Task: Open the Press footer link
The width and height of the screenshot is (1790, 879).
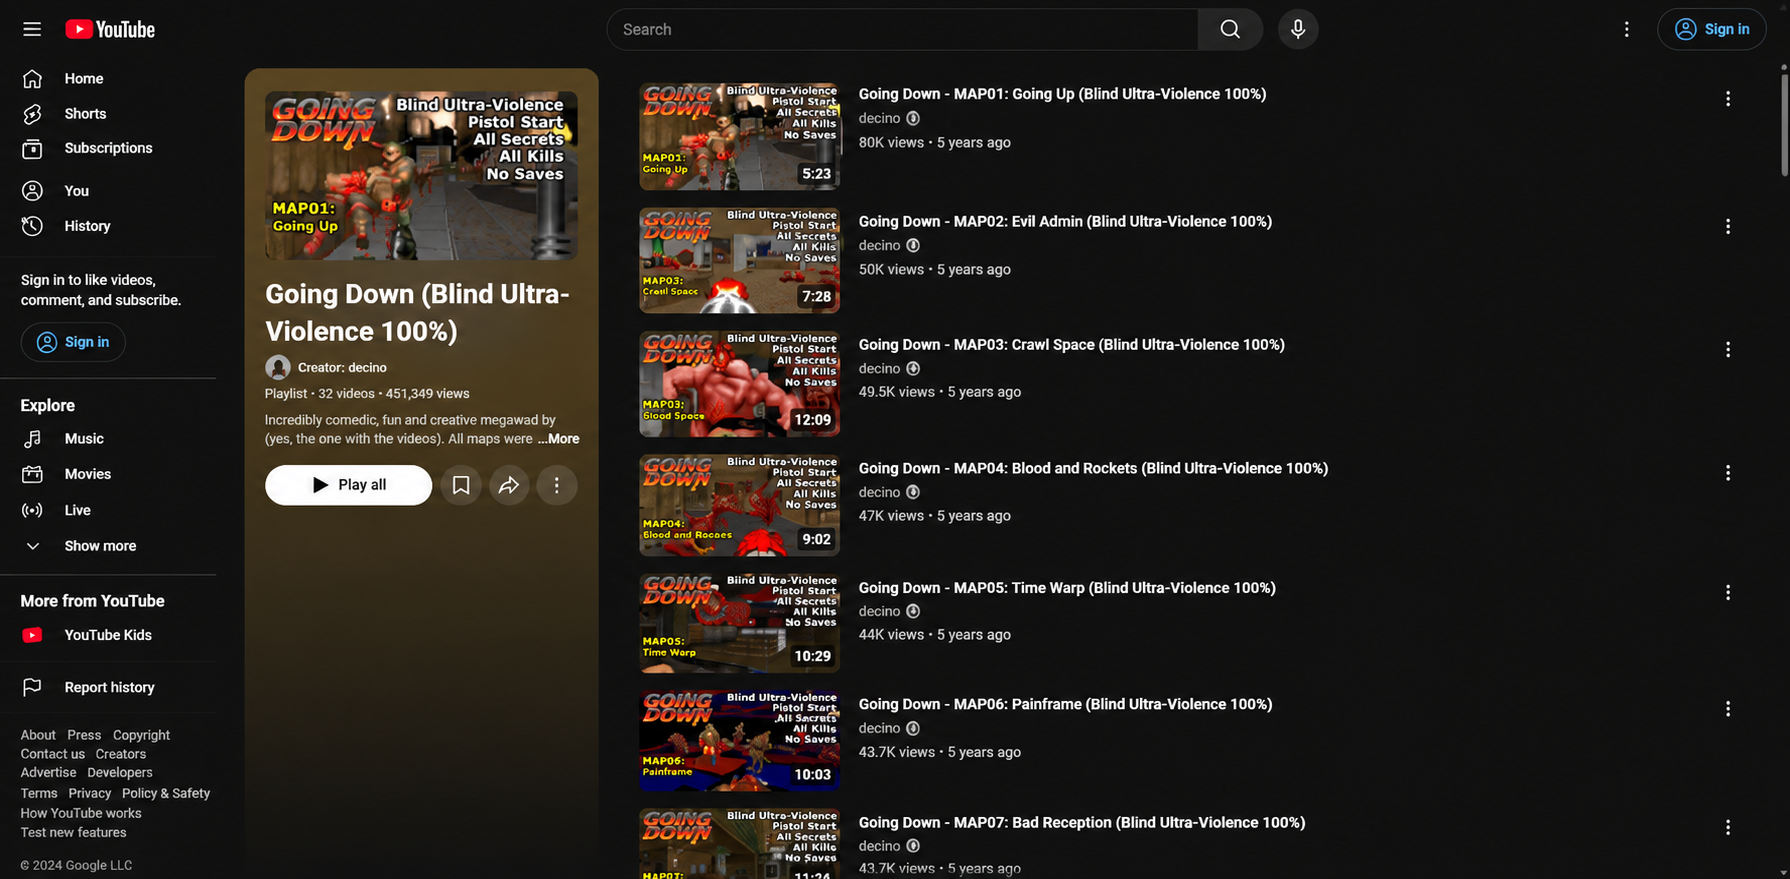Action: pos(84,735)
